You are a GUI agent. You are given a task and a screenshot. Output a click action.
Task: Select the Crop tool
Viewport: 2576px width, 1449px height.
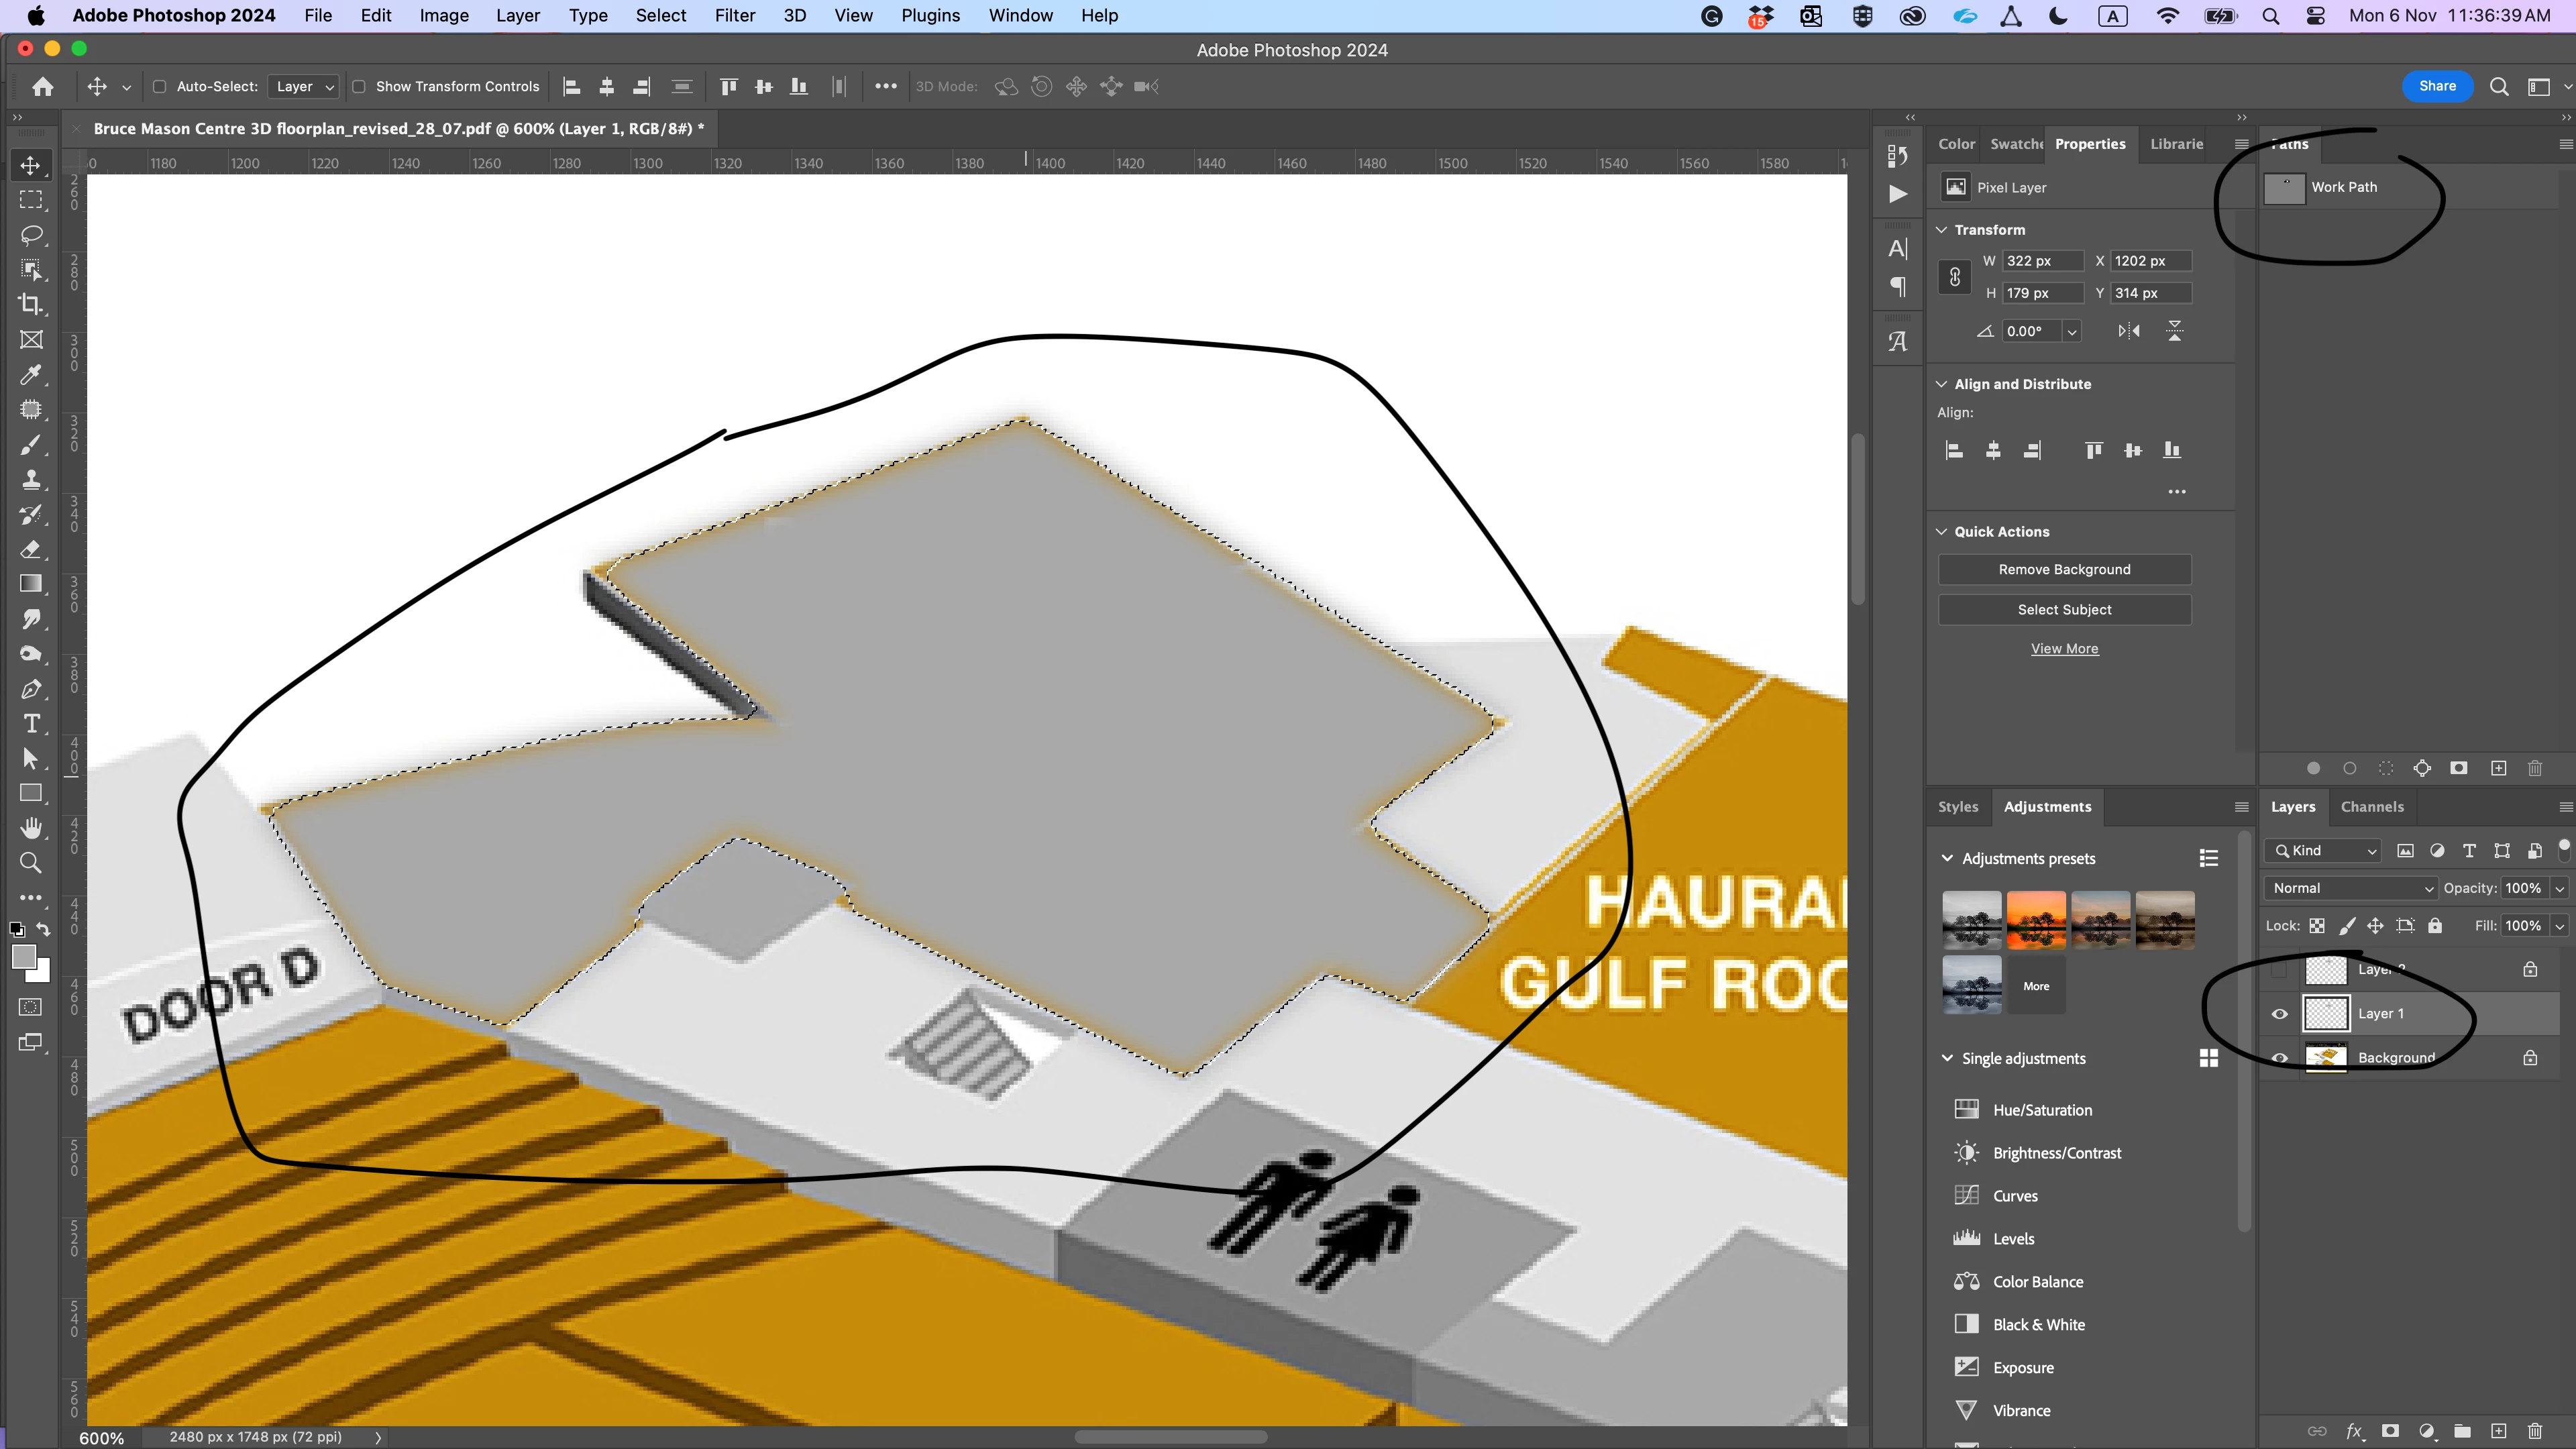click(x=31, y=305)
